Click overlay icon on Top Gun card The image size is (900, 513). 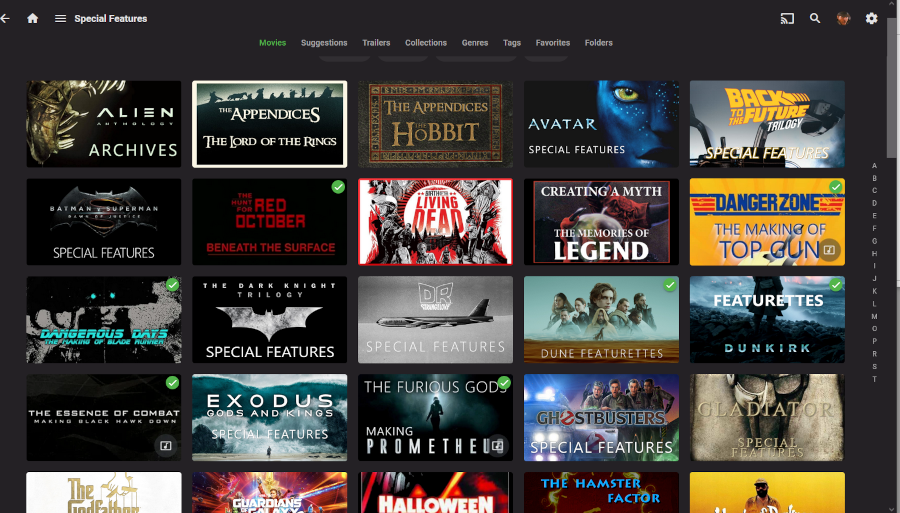coord(829,250)
